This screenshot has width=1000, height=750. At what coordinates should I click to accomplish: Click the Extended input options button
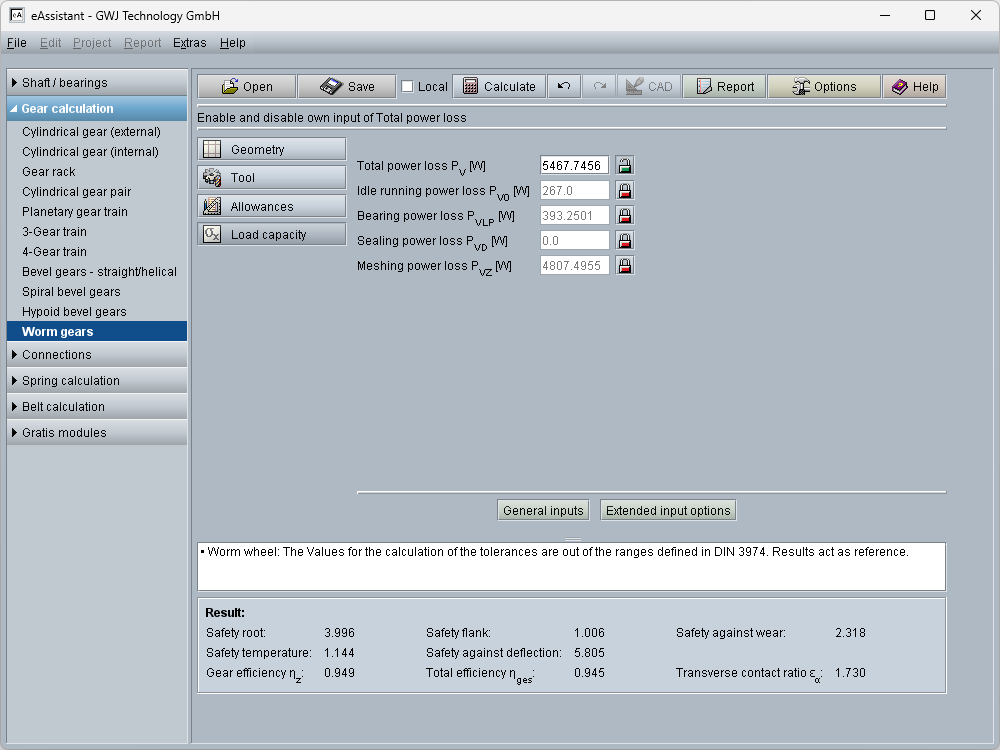pyautogui.click(x=668, y=511)
